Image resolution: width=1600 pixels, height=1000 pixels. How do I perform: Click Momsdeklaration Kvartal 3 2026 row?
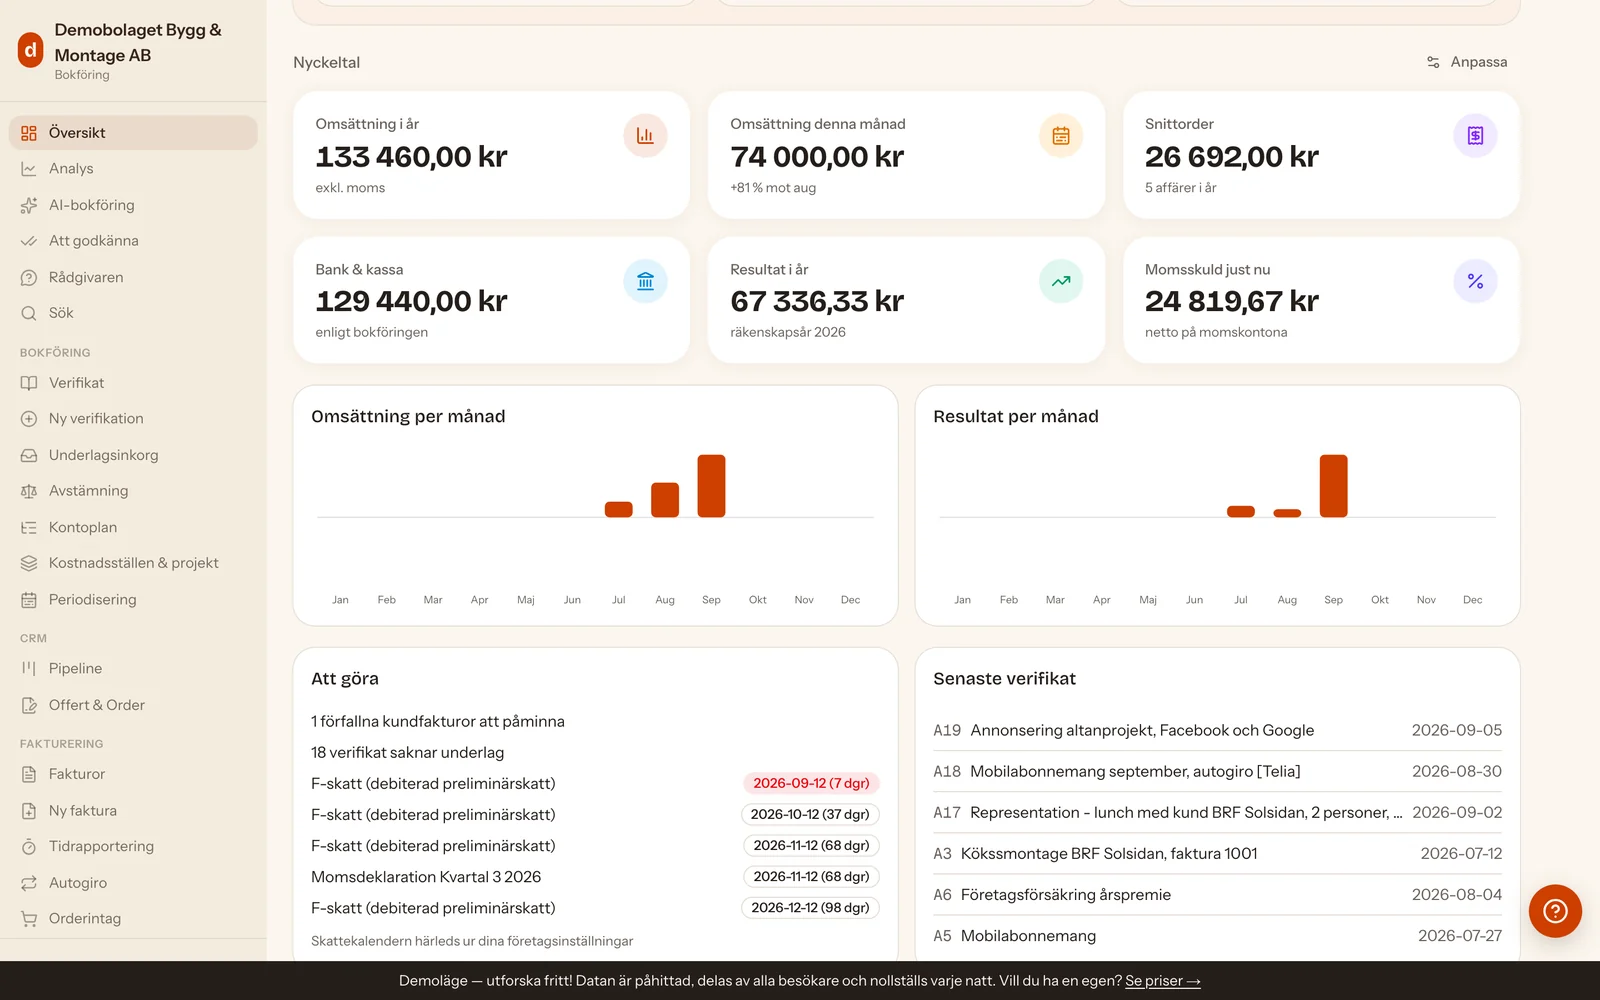[595, 877]
